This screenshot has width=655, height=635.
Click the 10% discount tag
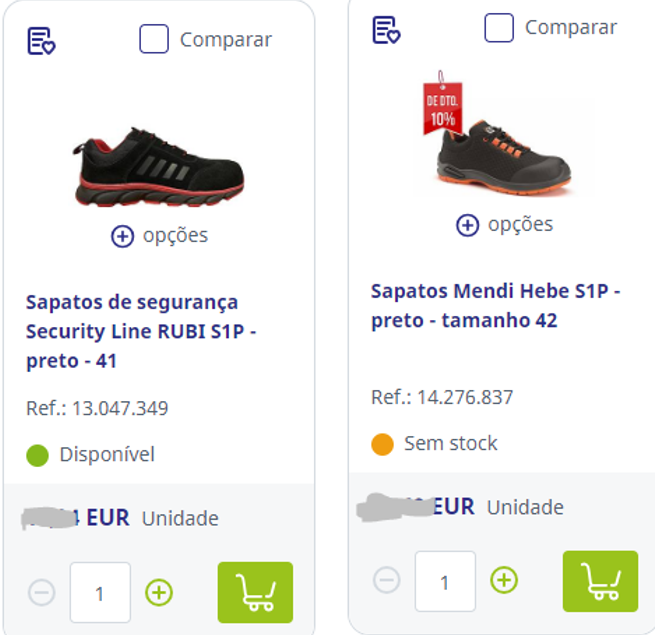[443, 103]
